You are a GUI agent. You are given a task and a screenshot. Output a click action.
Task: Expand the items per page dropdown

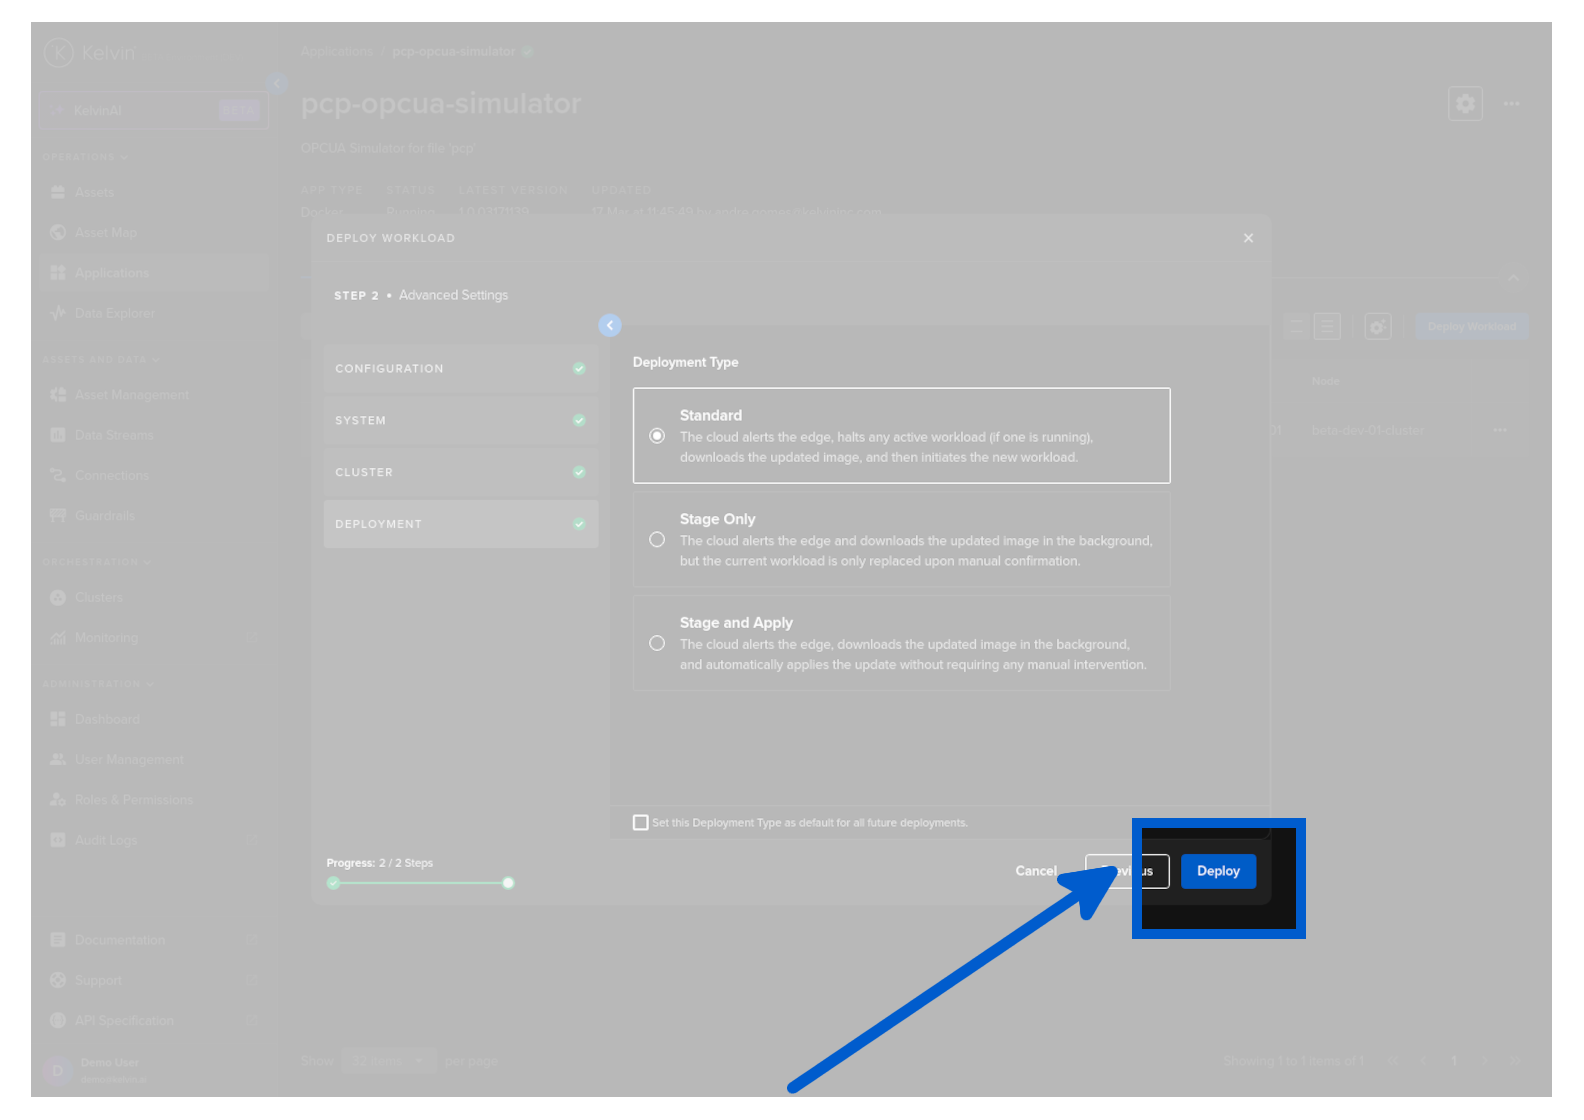tap(388, 1061)
